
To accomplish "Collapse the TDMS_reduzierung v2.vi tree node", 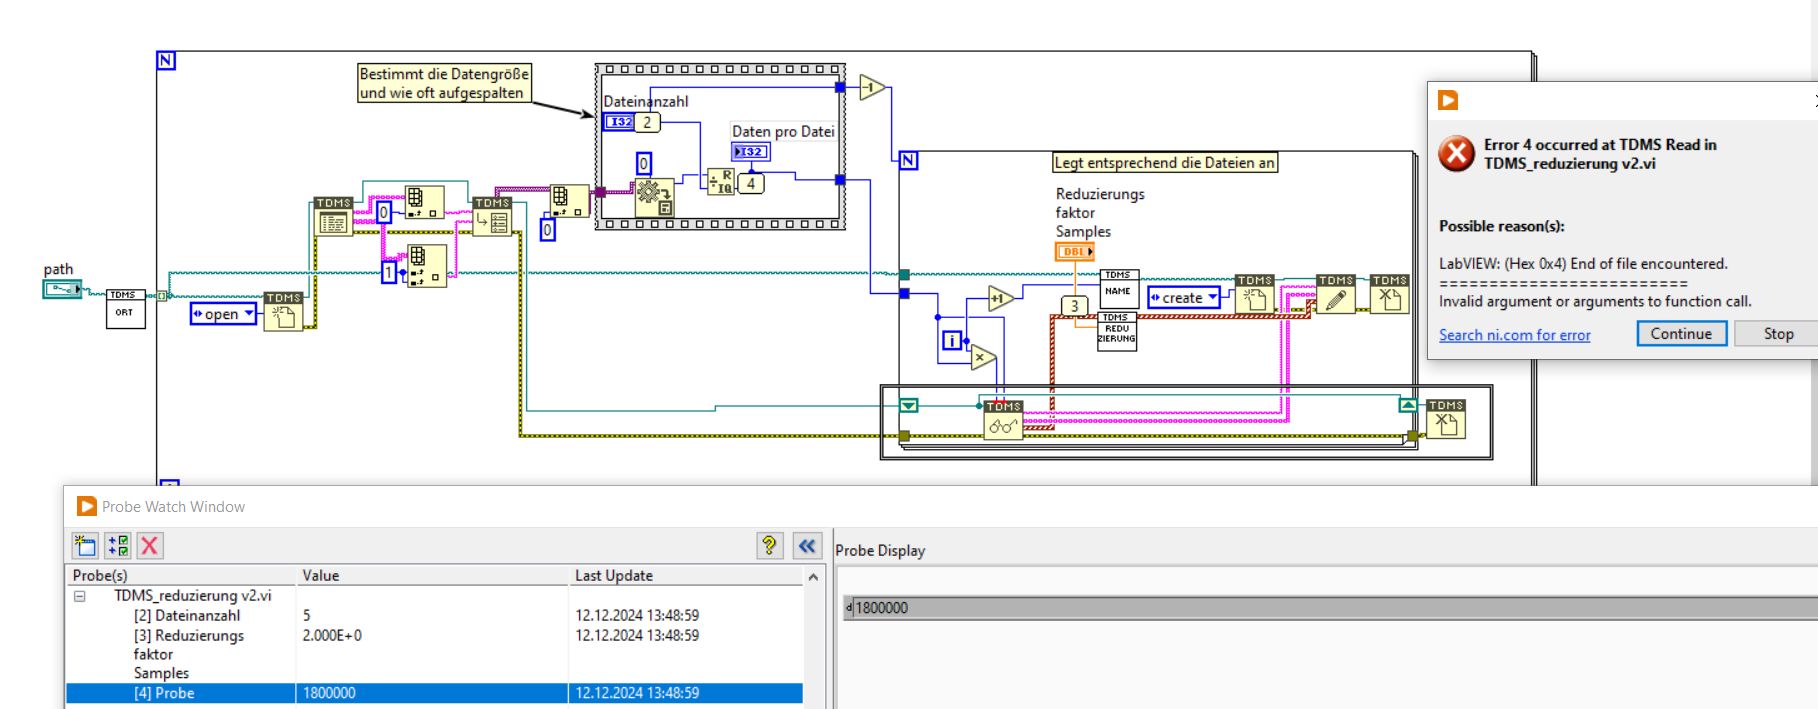I will 80,596.
